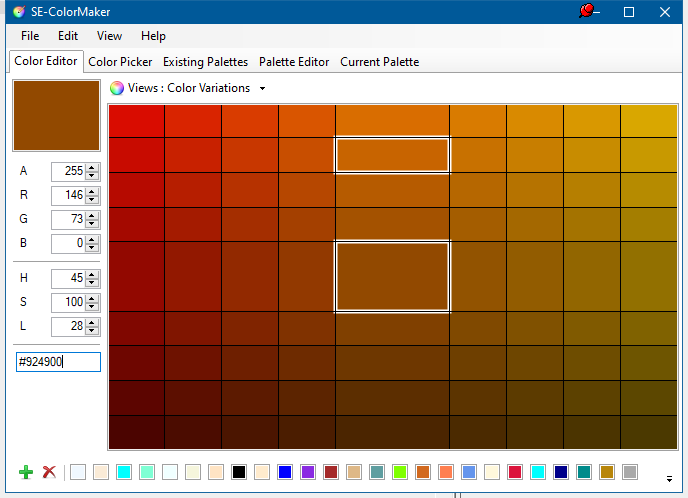Increase the R value with up arrow
Screen dimensions: 688x498
(92, 192)
